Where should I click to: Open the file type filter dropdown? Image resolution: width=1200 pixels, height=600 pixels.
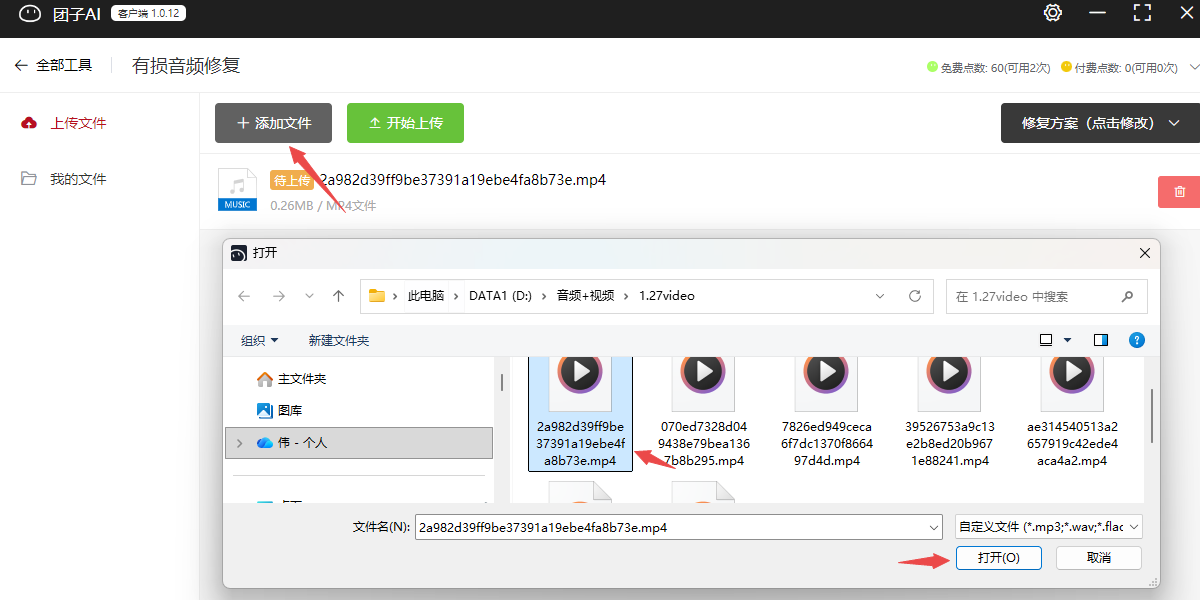click(1049, 527)
